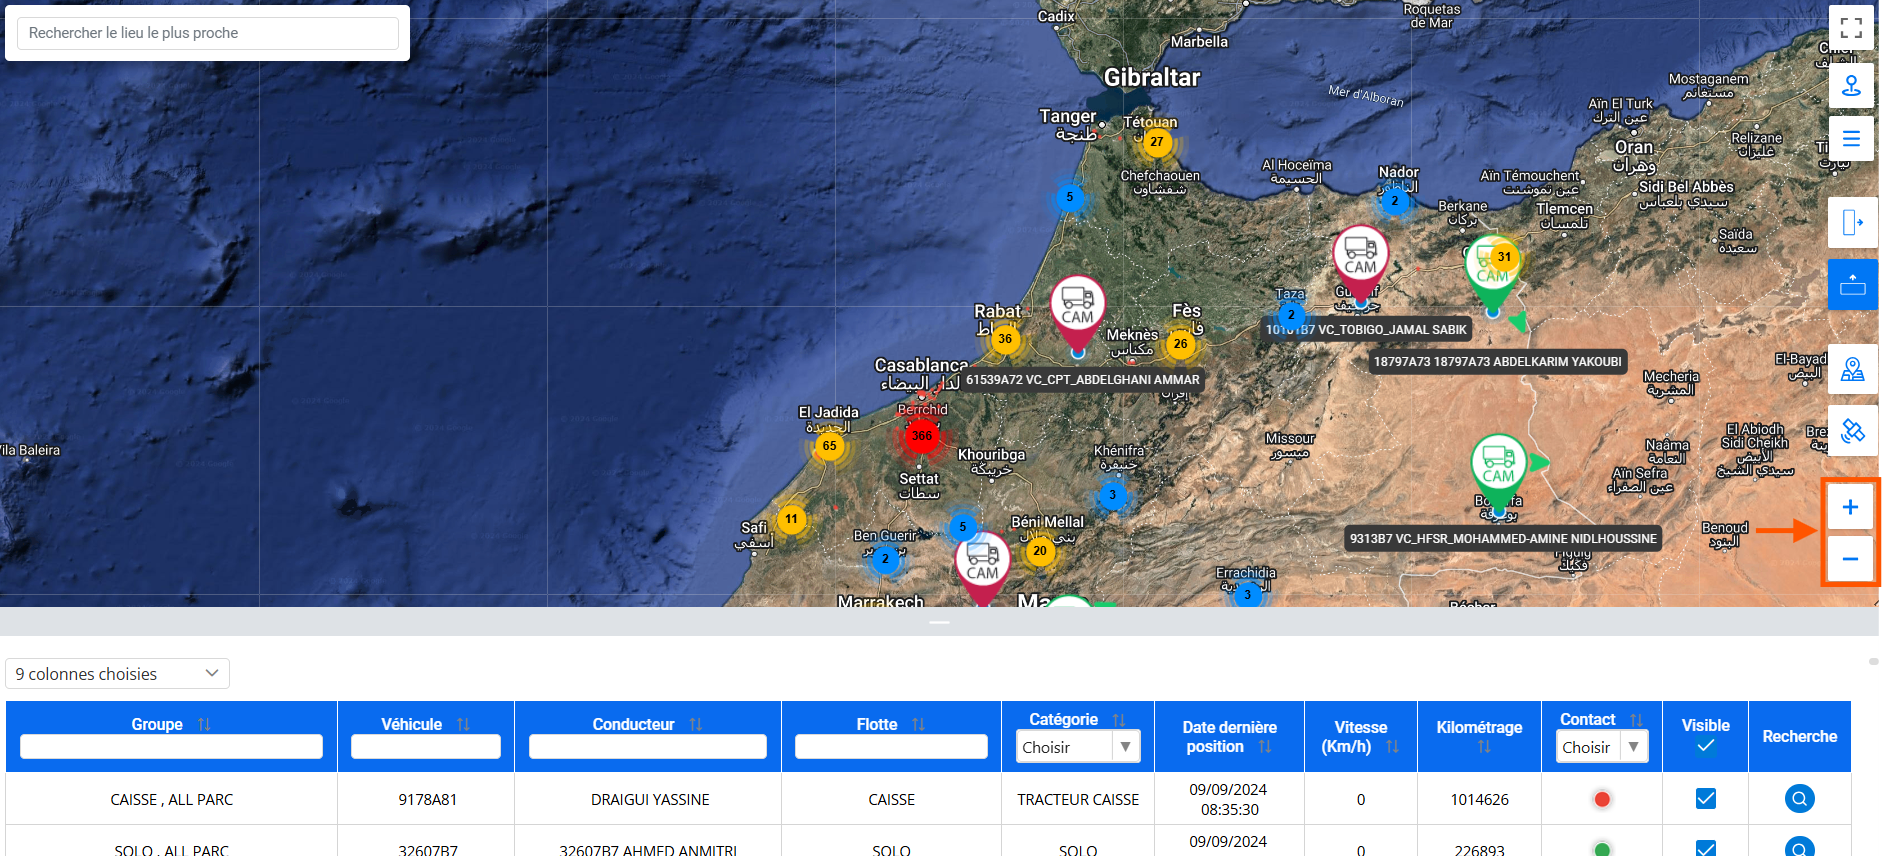1882x856 pixels.
Task: Click the 9313B7 VC_HFSR_MOHAMMED-AMINE NIDLHOUSSINE label
Action: (1503, 539)
